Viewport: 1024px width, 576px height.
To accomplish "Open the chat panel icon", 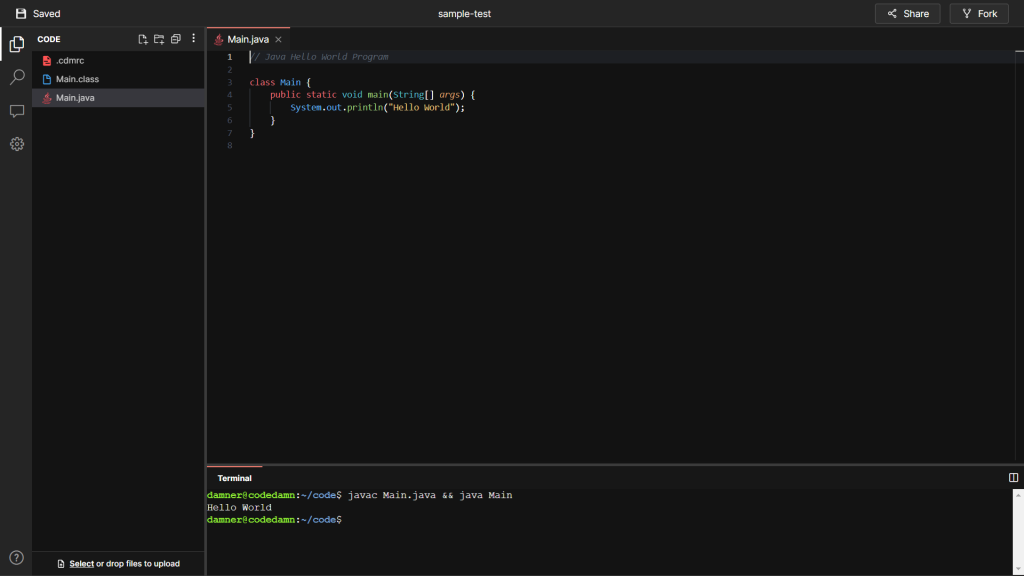I will 17,111.
